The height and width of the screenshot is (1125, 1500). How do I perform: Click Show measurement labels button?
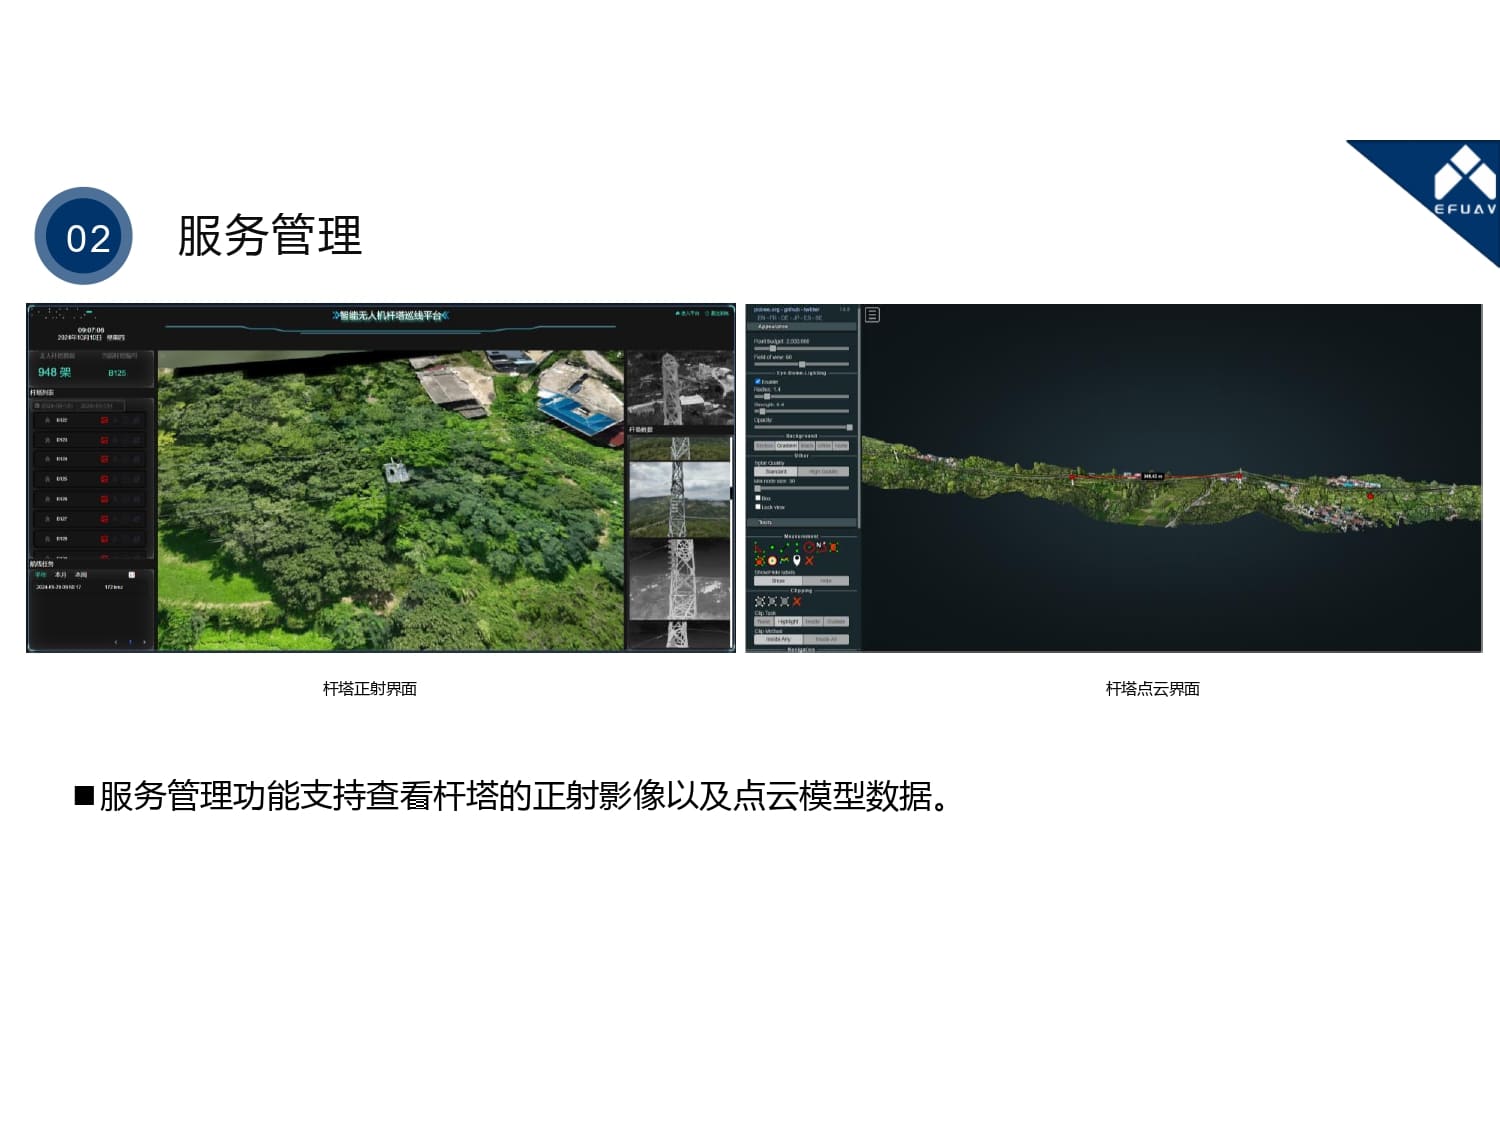pyautogui.click(x=778, y=581)
